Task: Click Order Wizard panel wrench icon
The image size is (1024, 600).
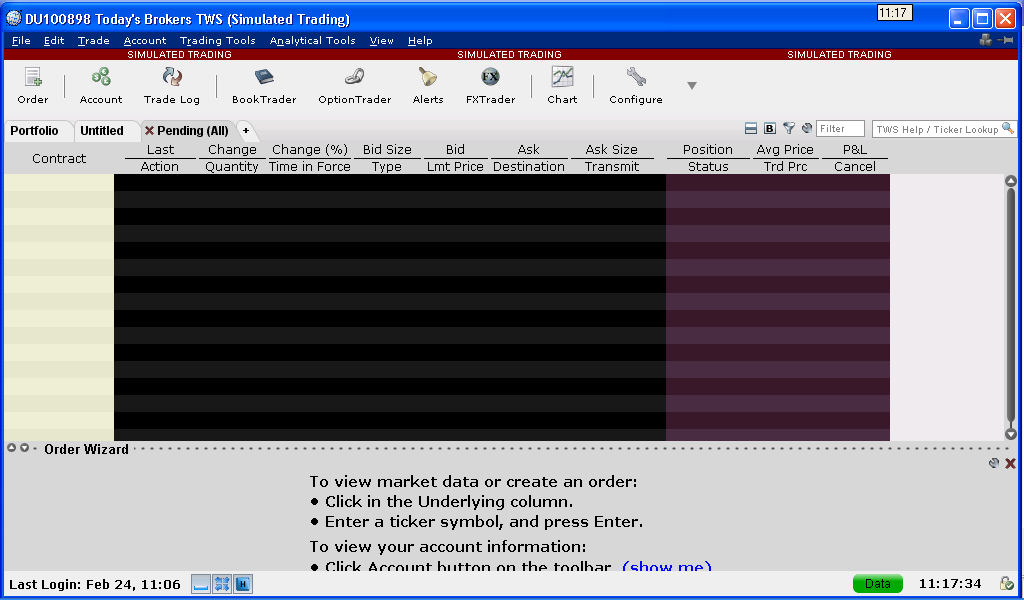Action: tap(994, 463)
